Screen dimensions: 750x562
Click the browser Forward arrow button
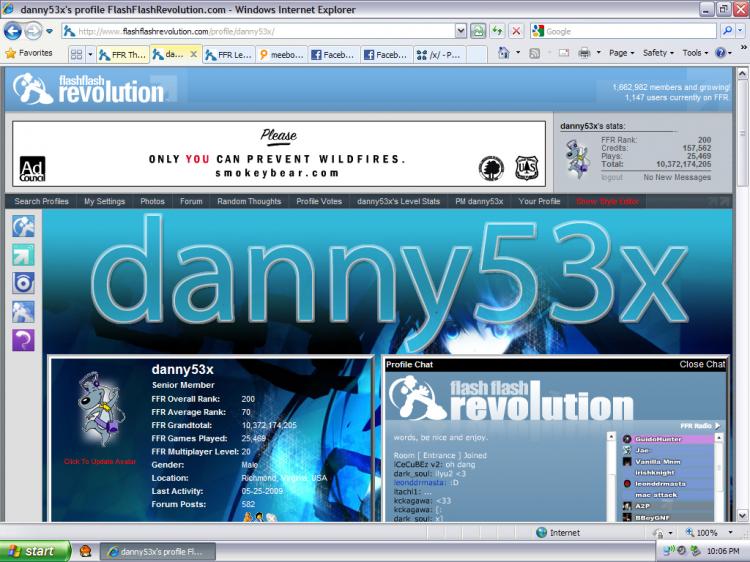click(33, 32)
